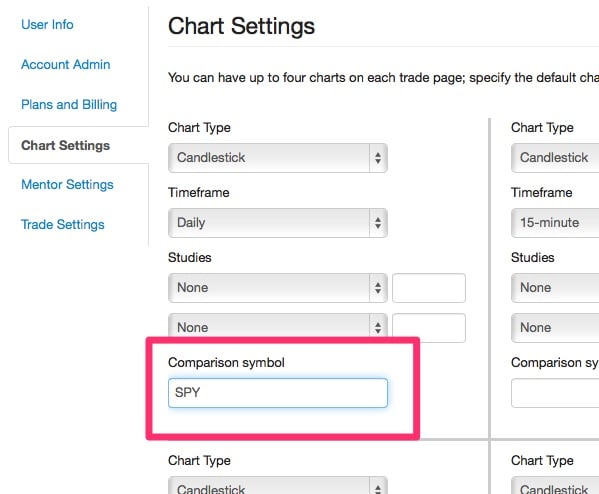Open the first Studies None dropdown
Image resolution: width=599 pixels, height=494 pixels.
pos(278,288)
